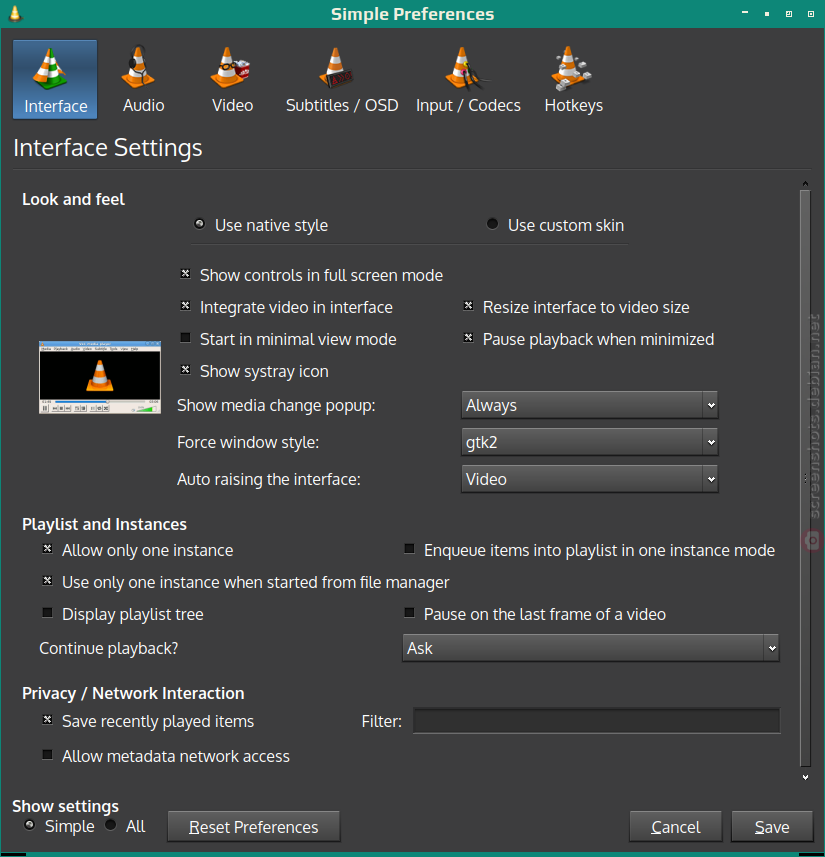
Task: Select Use custom skin radio button
Action: (x=493, y=224)
